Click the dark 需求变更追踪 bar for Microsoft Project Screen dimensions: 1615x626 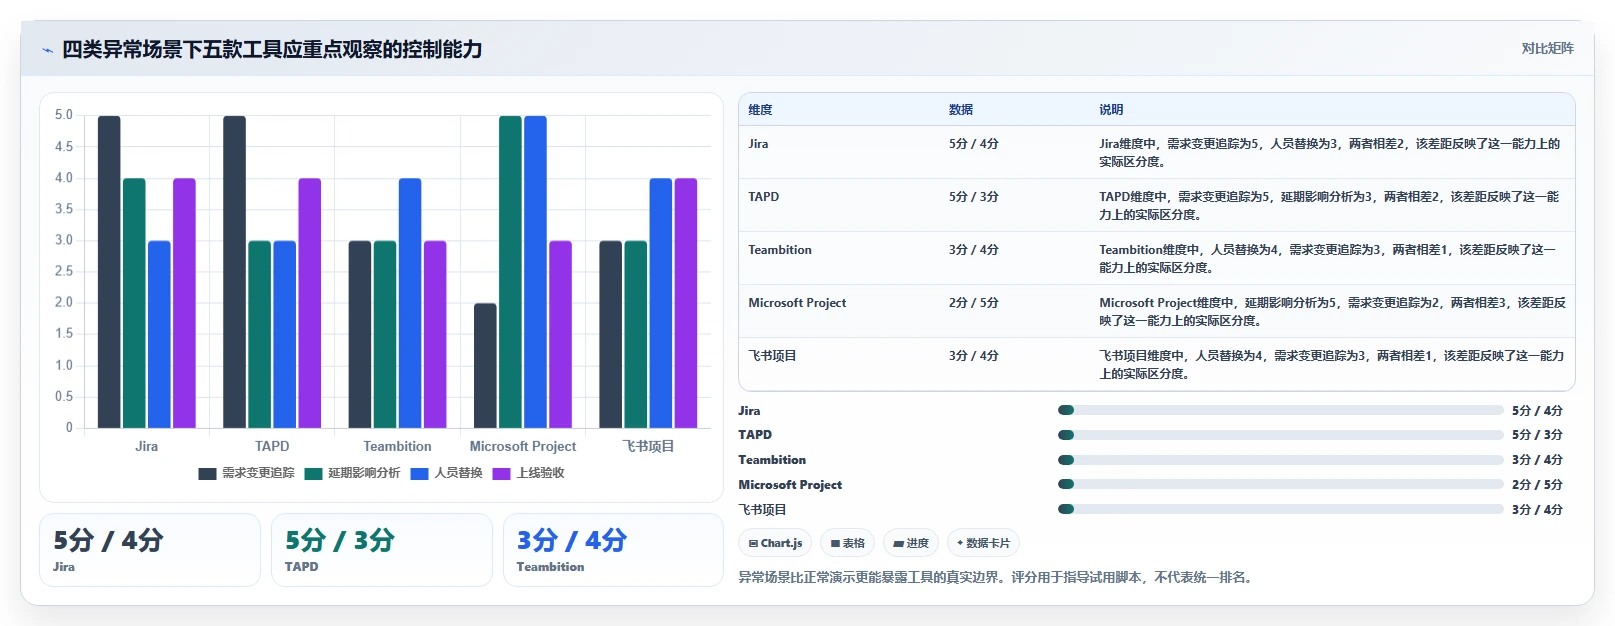click(x=485, y=366)
